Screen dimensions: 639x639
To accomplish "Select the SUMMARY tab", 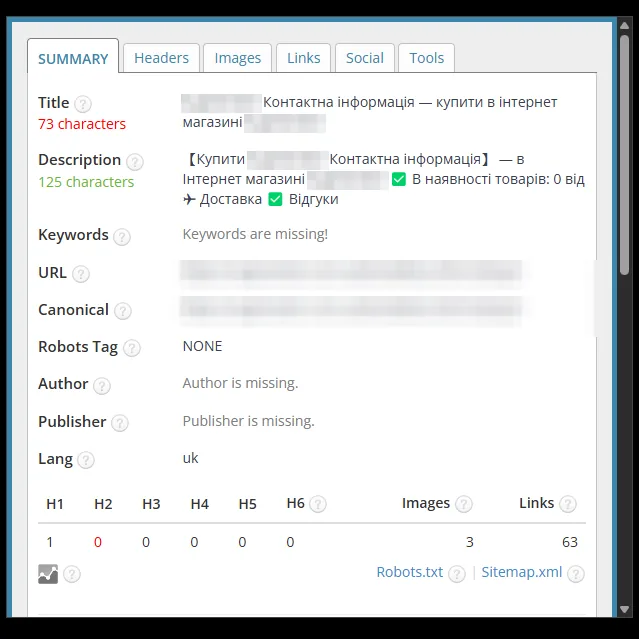I will pos(73,58).
